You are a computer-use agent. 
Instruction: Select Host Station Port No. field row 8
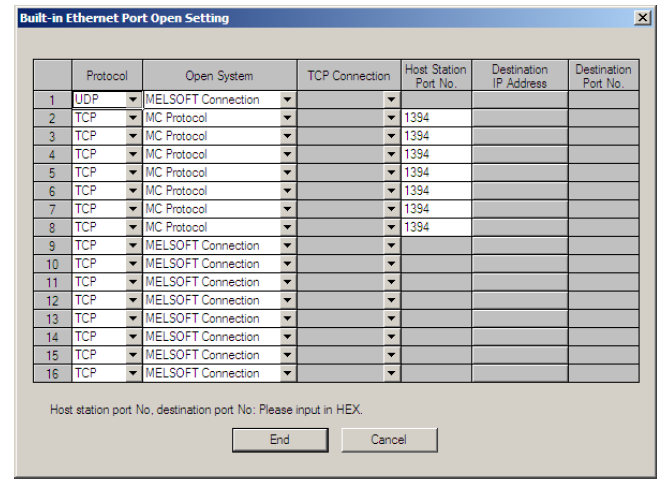[x=436, y=228]
